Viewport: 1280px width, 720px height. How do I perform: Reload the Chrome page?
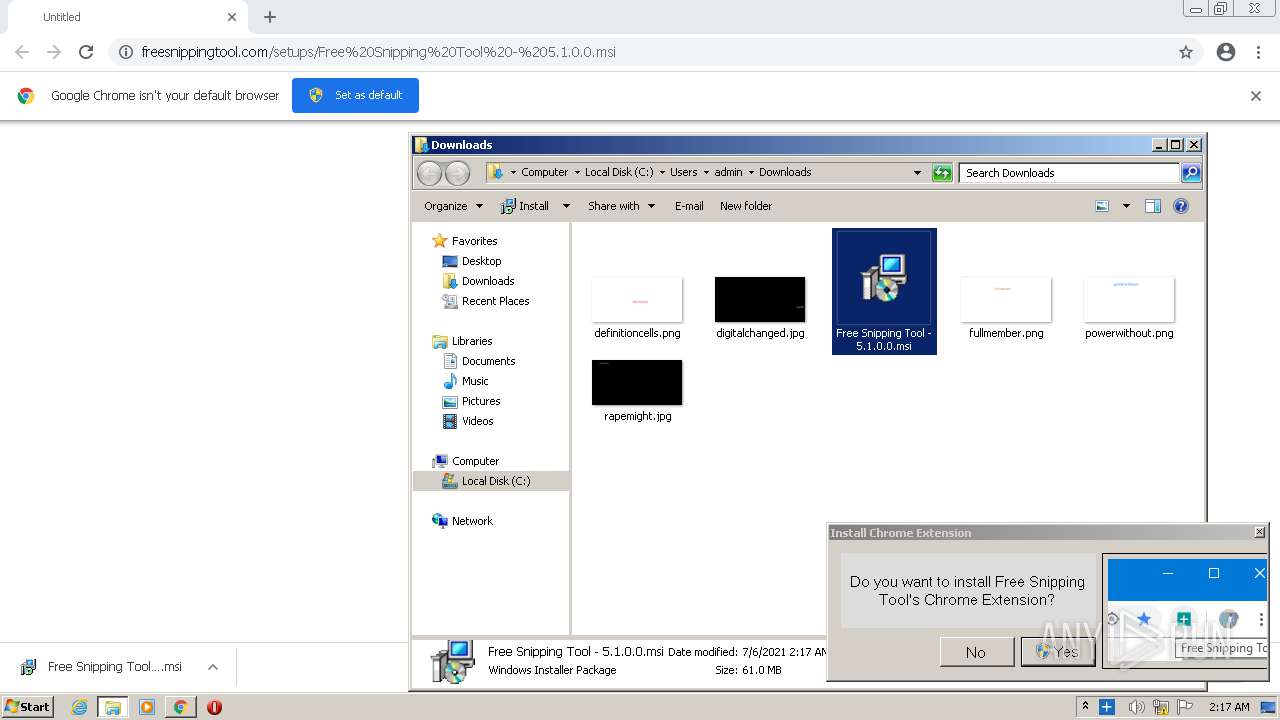coord(86,52)
